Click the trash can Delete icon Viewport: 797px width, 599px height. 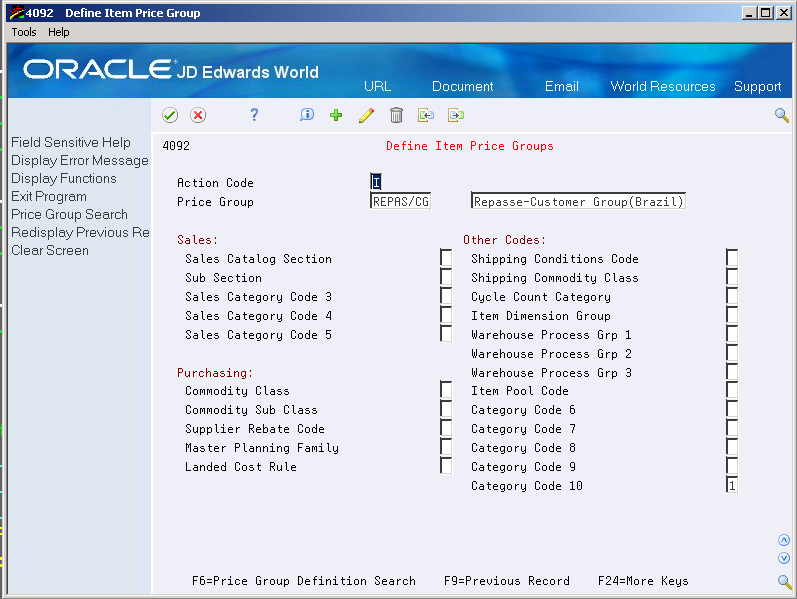coord(396,115)
